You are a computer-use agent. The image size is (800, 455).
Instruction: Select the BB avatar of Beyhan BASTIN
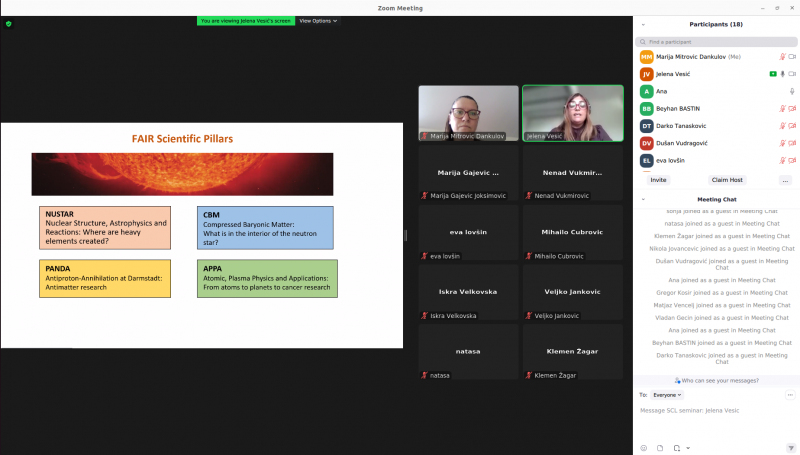(x=646, y=109)
